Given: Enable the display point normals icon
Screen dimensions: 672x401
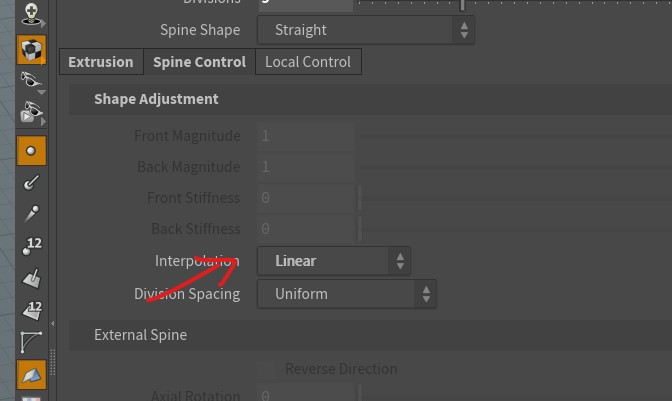Looking at the screenshot, I should click(x=31, y=183).
